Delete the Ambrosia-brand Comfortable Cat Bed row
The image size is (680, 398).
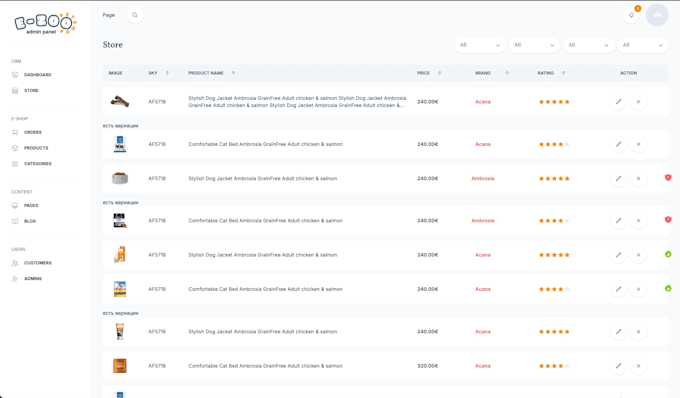click(638, 221)
